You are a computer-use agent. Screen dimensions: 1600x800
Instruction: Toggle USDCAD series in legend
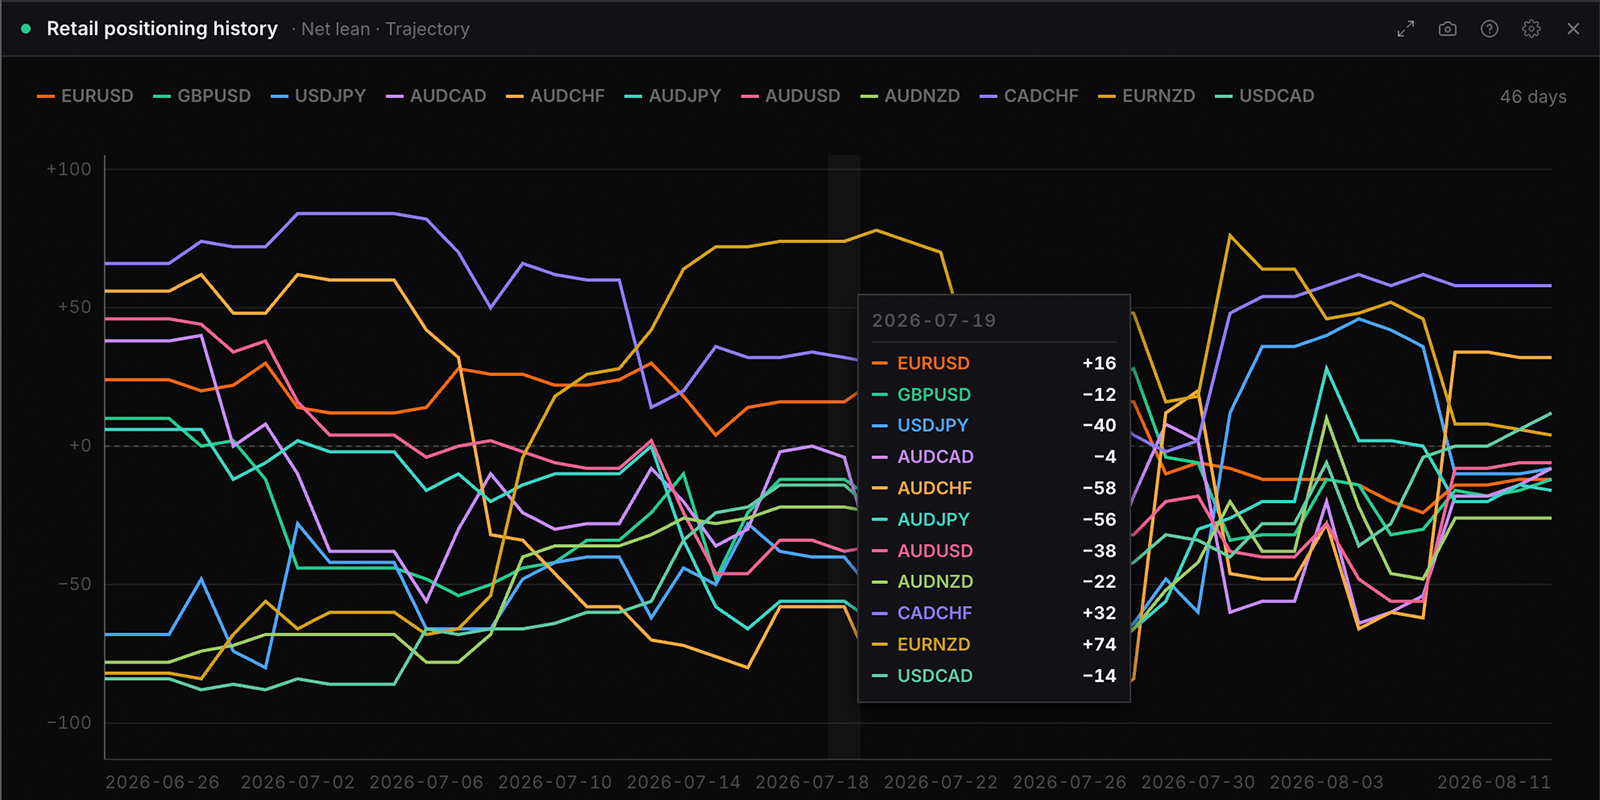1264,96
